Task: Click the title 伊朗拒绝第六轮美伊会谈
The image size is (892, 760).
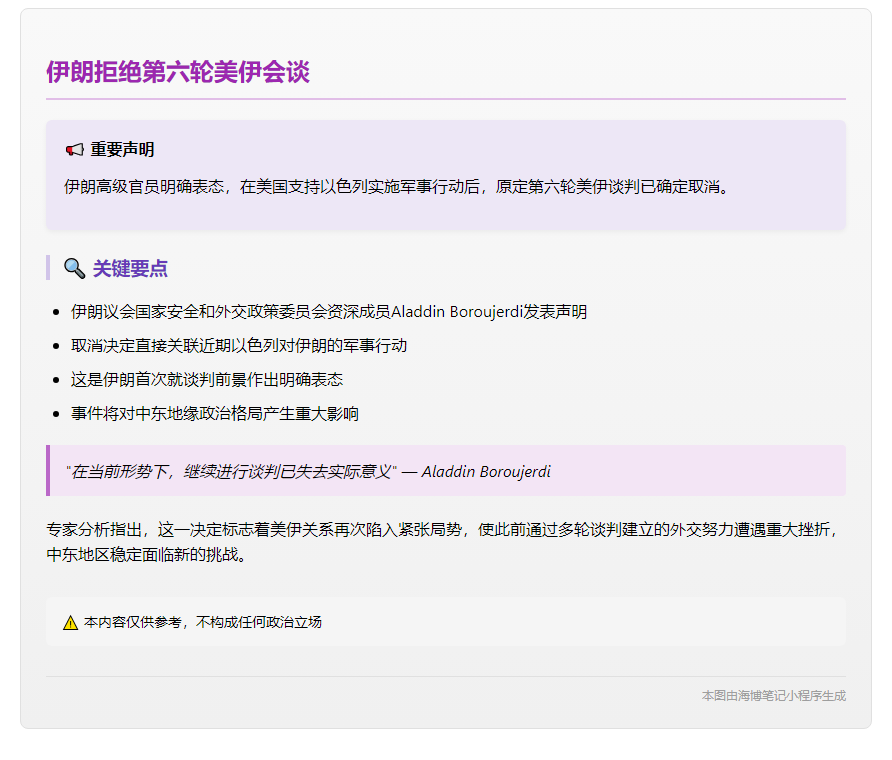Action: 178,72
